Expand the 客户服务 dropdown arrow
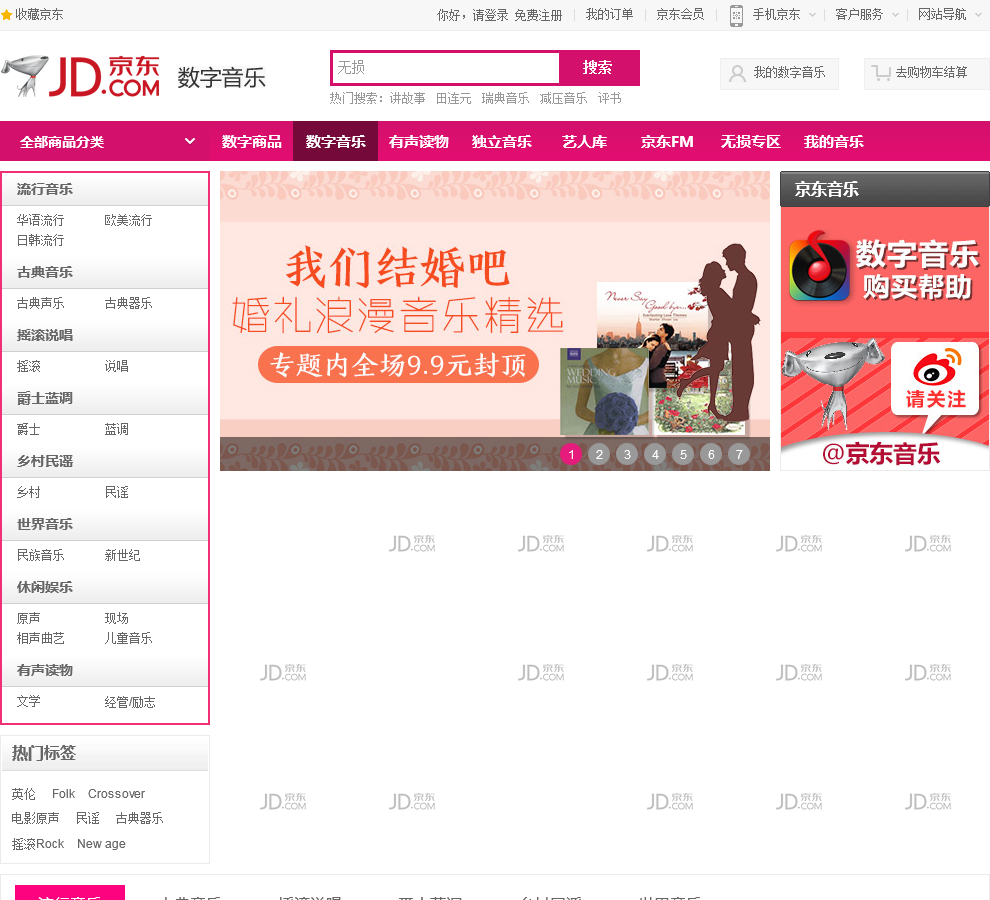Image resolution: width=990 pixels, height=900 pixels. click(895, 15)
